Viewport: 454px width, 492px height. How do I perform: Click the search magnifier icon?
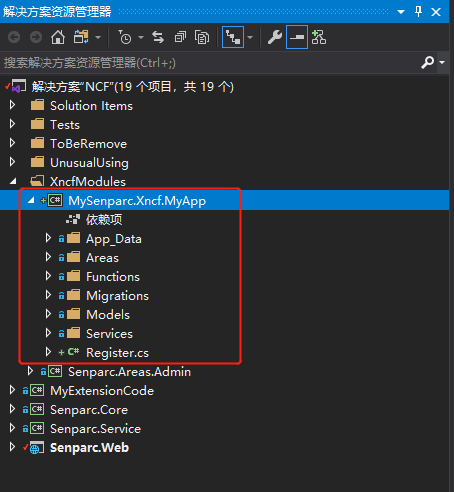click(428, 62)
